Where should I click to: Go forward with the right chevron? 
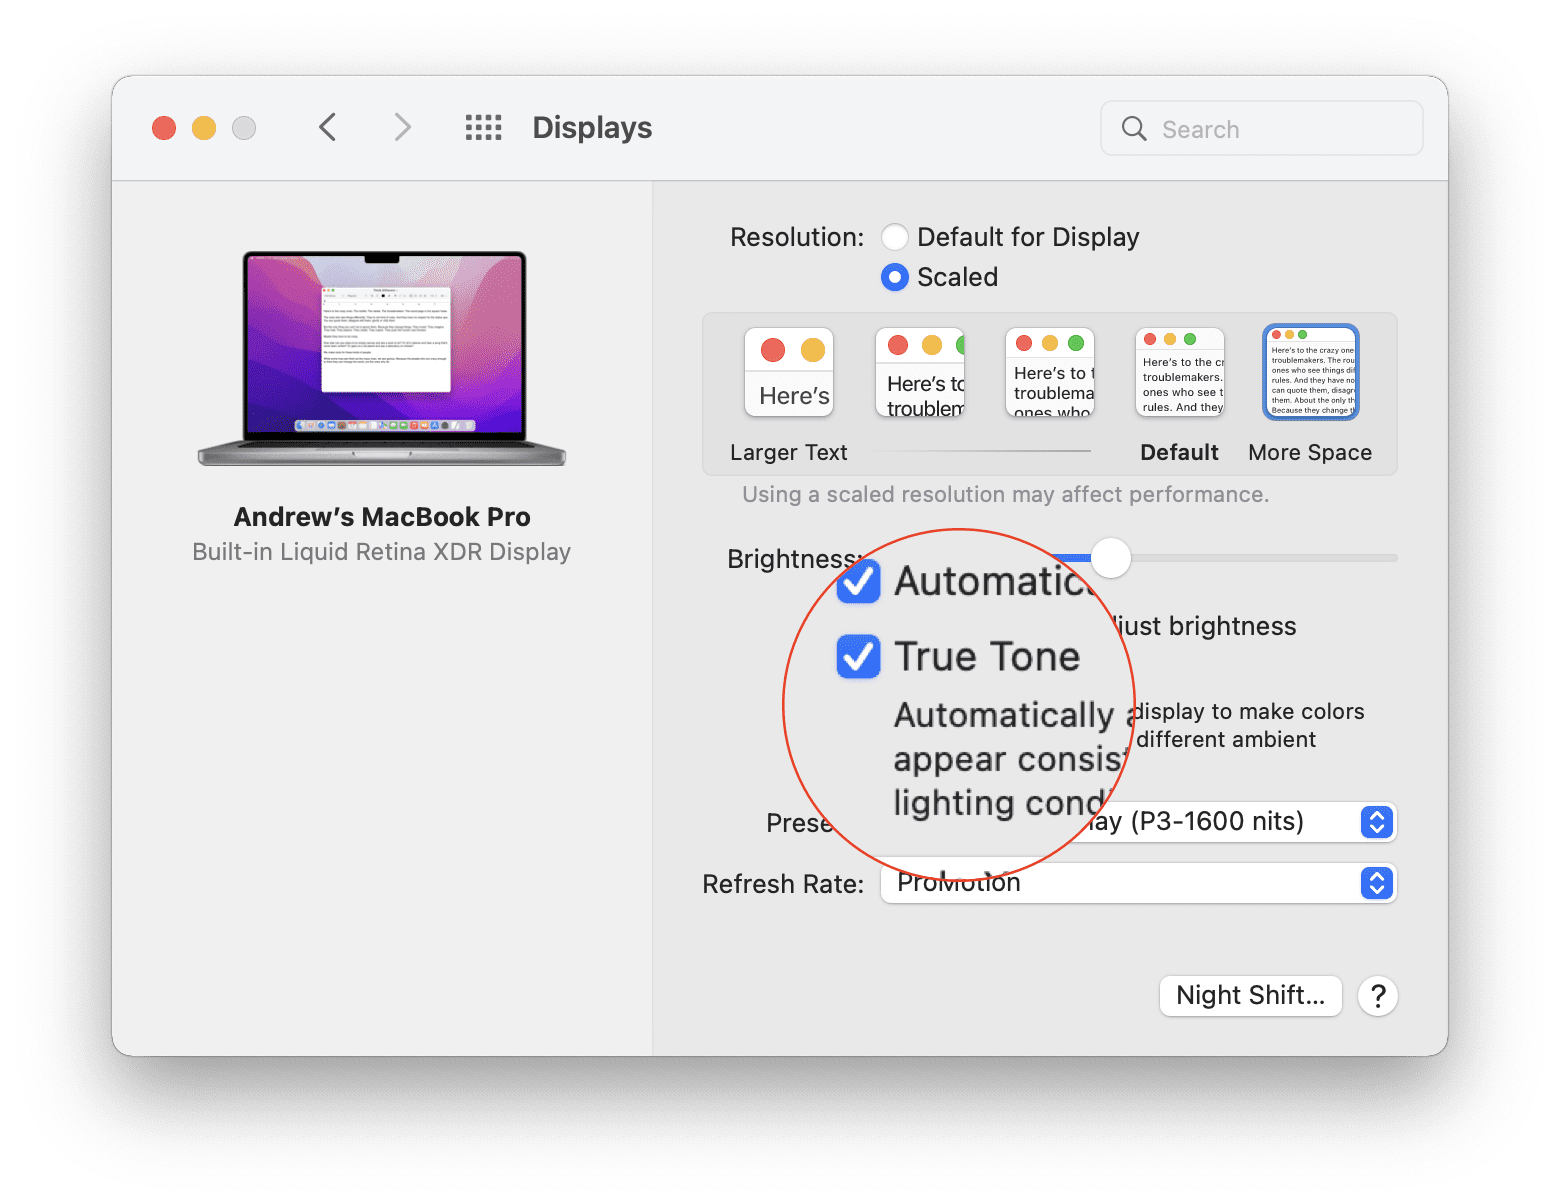point(402,127)
